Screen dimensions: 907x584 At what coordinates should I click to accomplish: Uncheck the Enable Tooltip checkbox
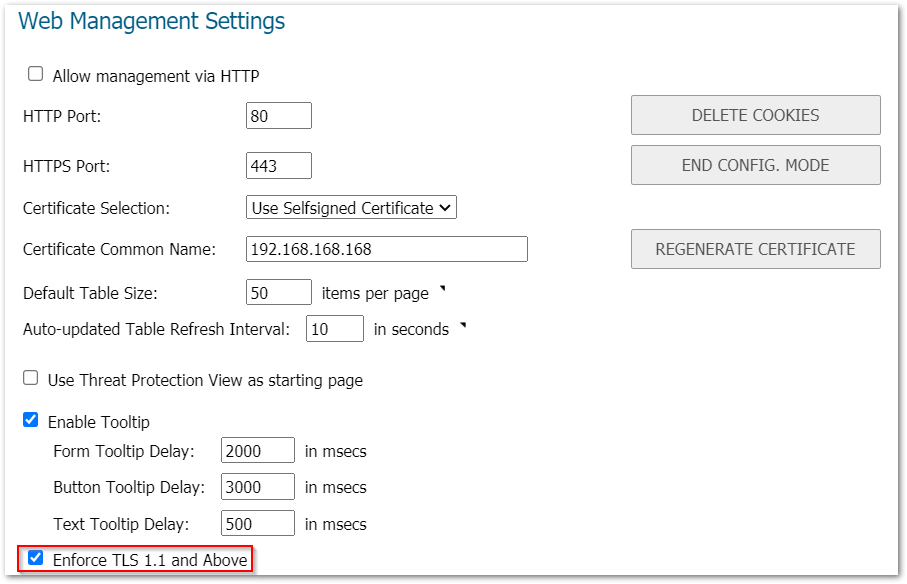pos(31,421)
